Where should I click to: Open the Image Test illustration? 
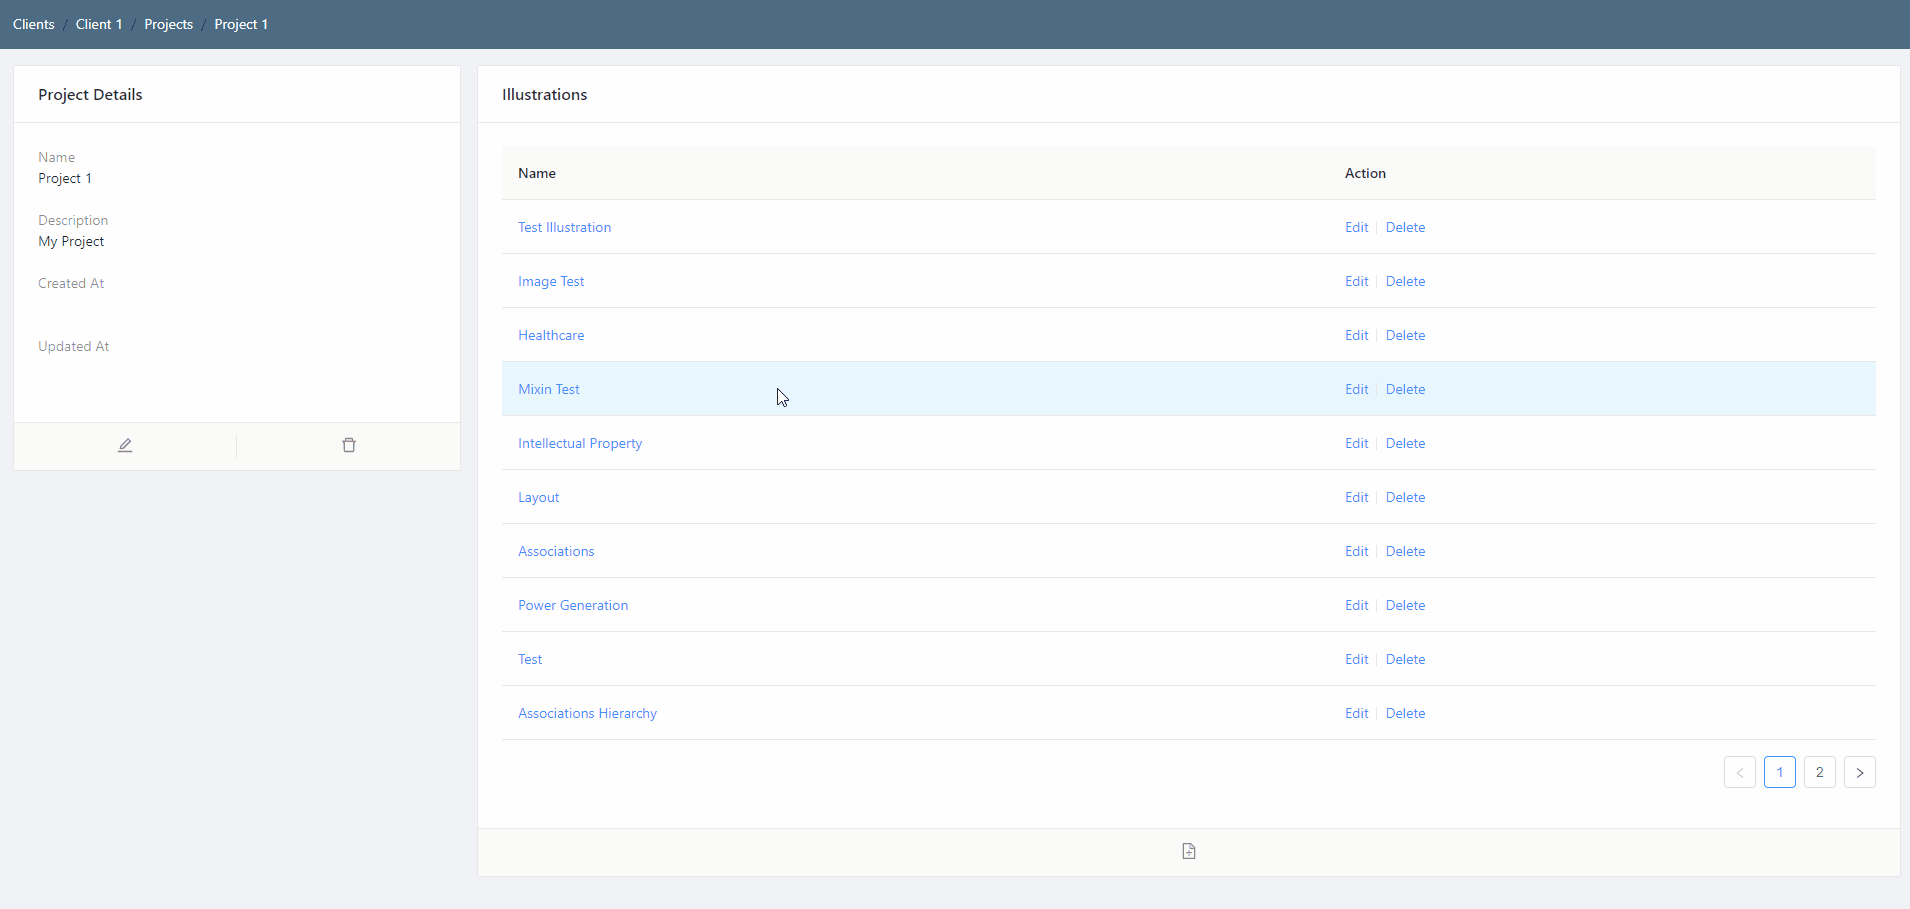[551, 281]
